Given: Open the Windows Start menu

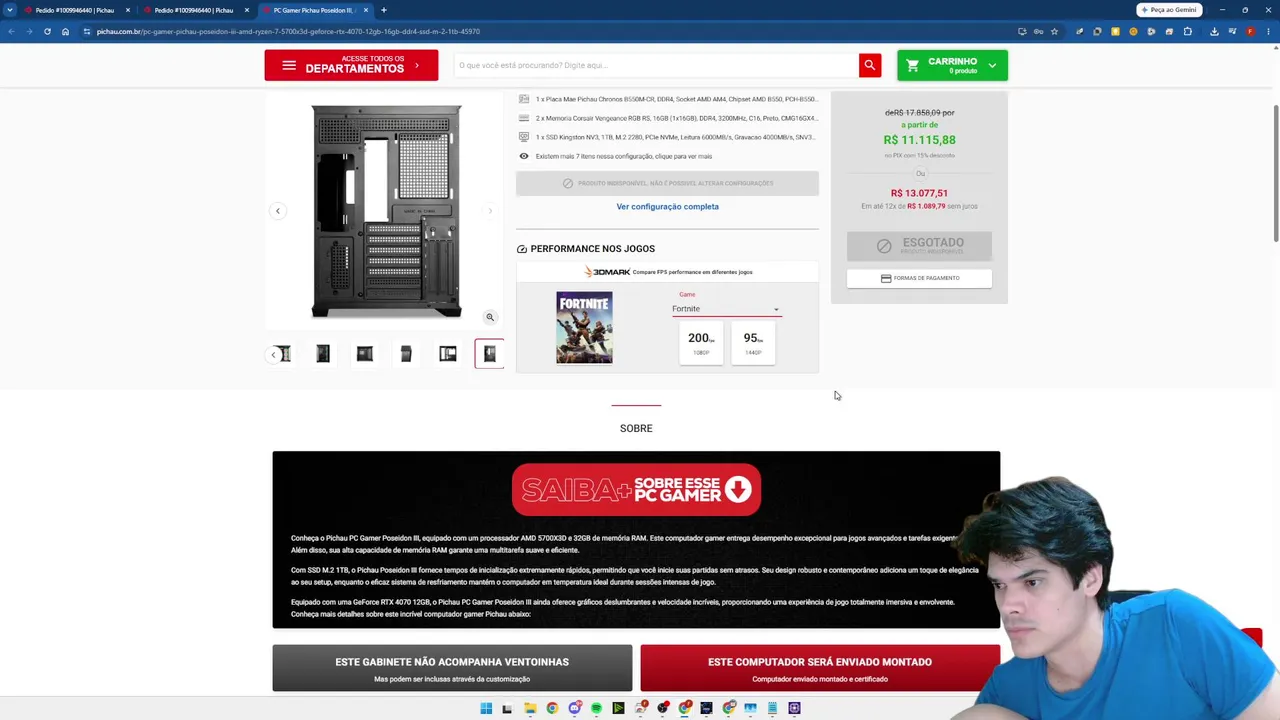Looking at the screenshot, I should (x=486, y=708).
